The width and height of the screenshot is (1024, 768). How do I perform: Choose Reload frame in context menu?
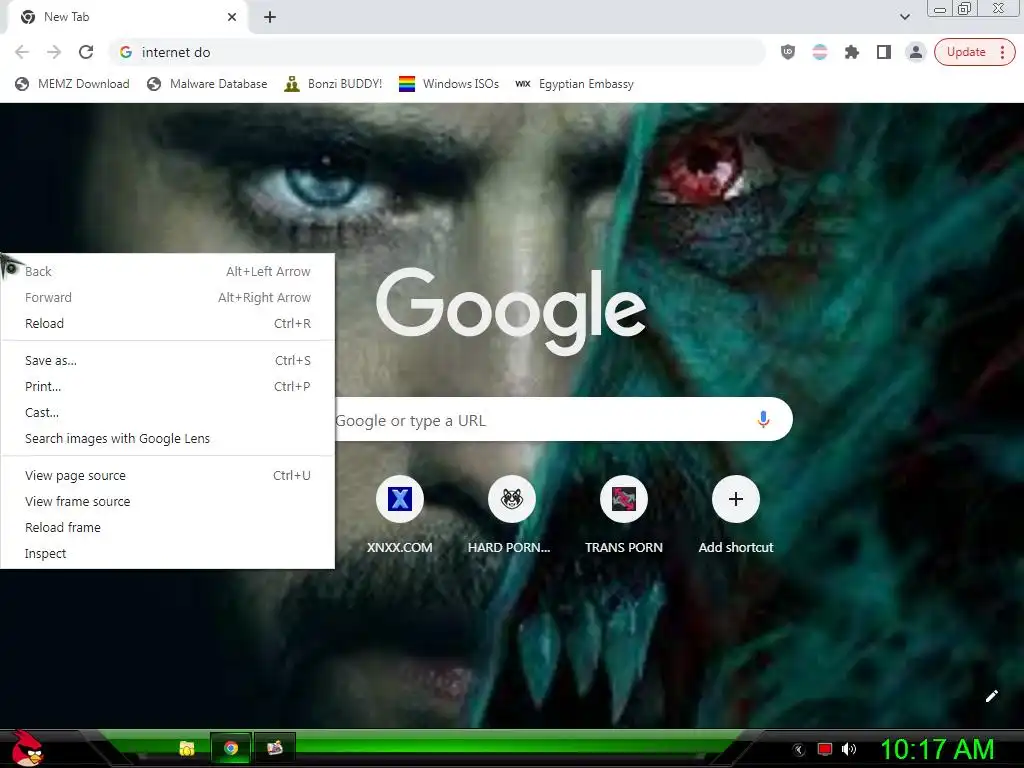click(x=168, y=528)
